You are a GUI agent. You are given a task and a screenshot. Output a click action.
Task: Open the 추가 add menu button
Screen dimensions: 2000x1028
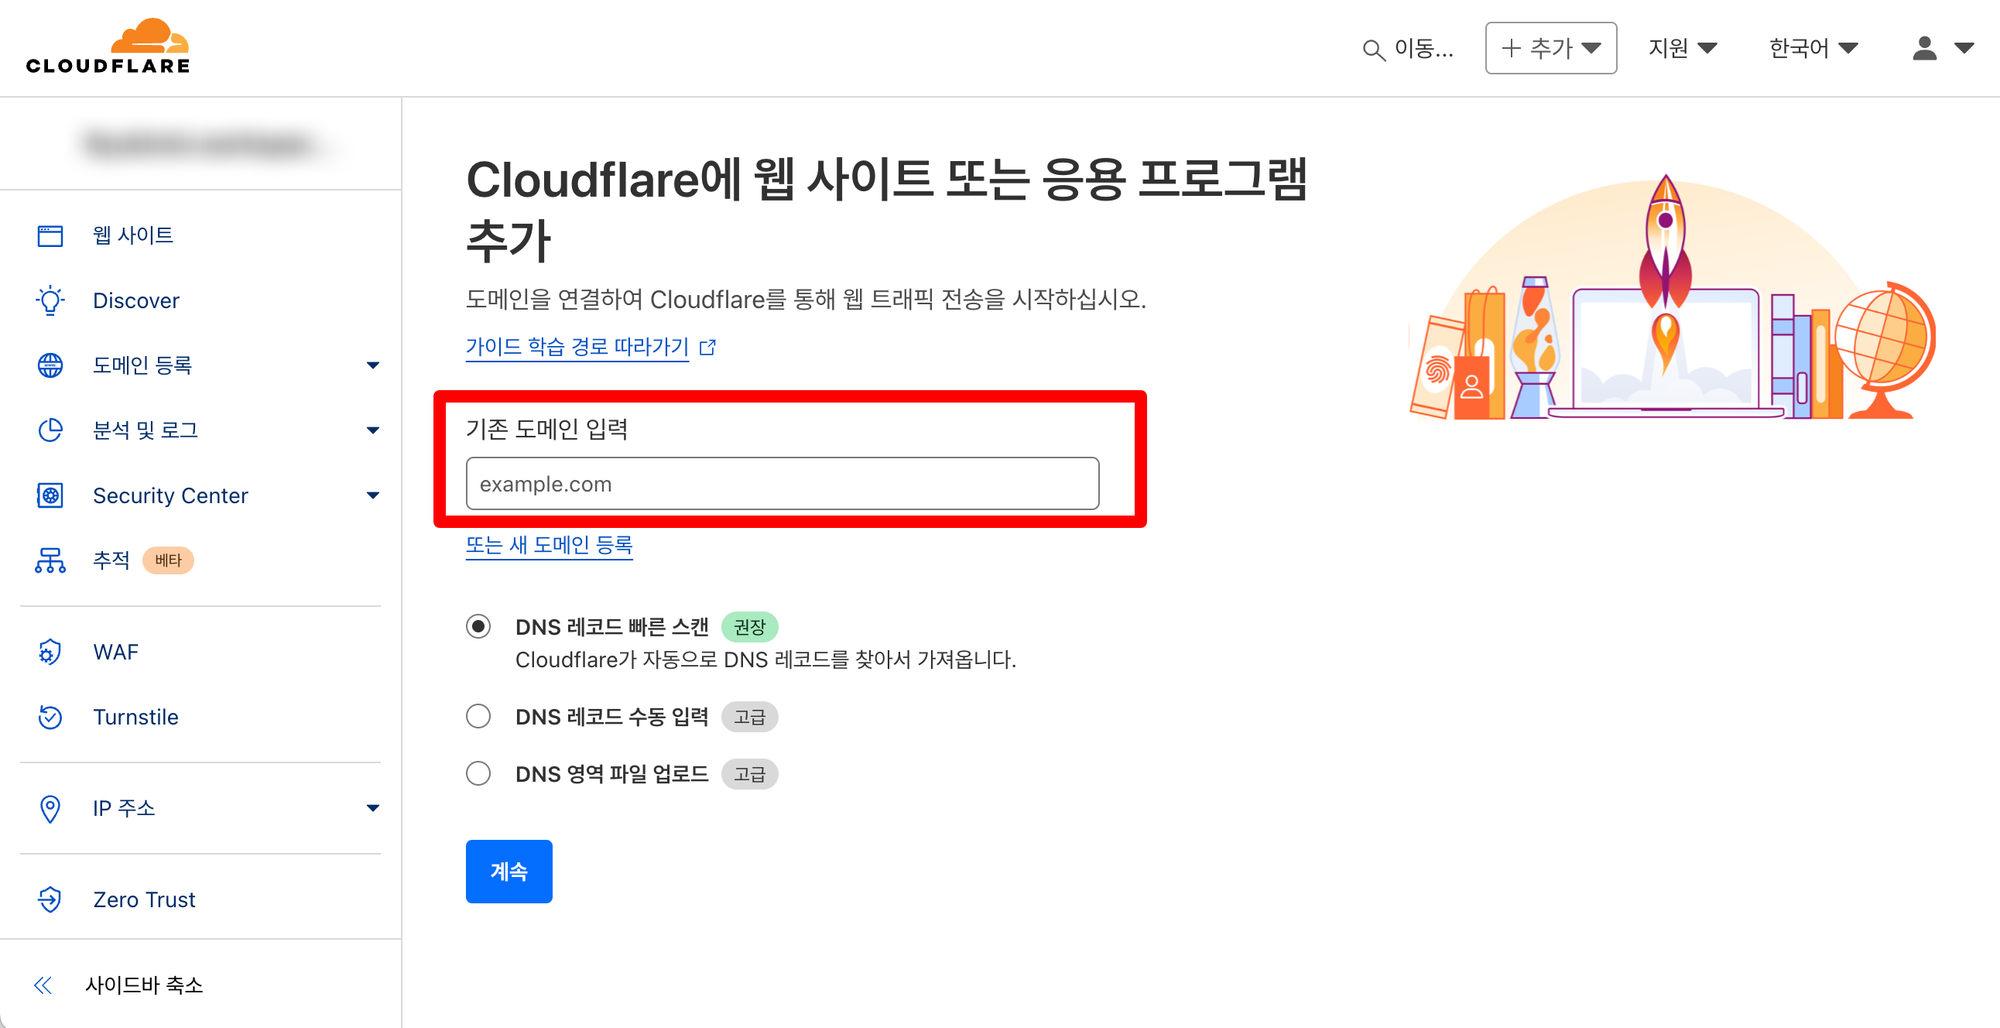pyautogui.click(x=1551, y=48)
